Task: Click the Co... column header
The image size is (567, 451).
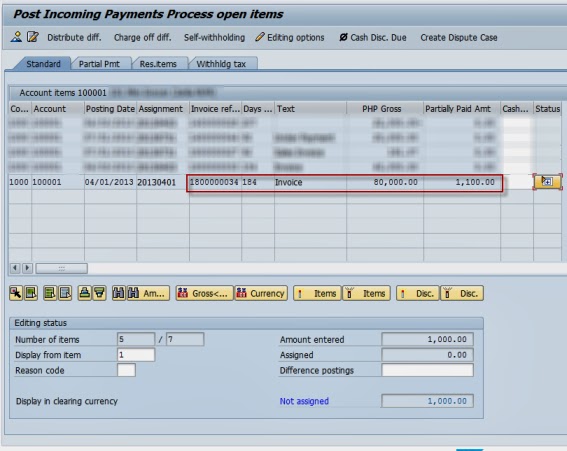Action: 20,109
